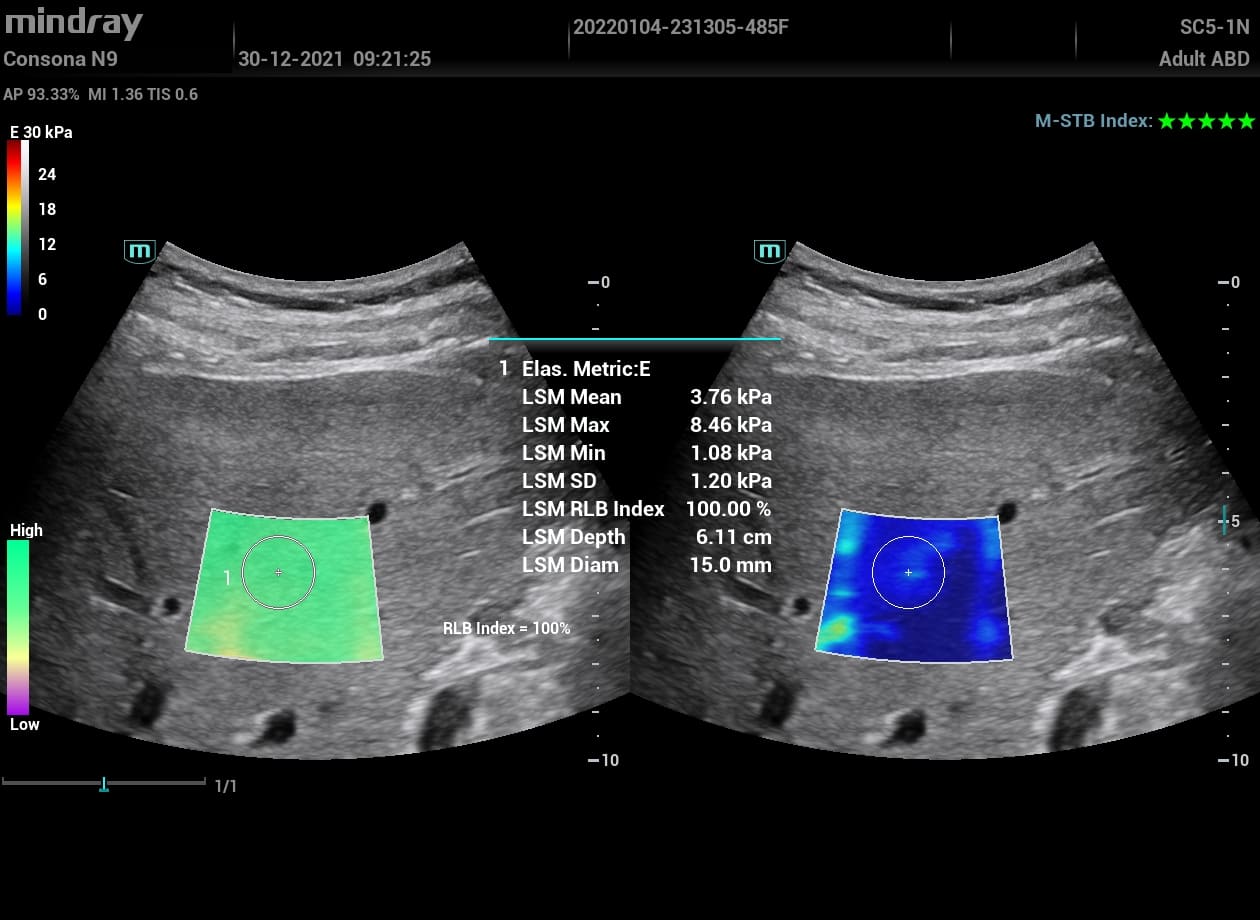Click the crosshair center in left ROI
The image size is (1260, 920).
pos(279,572)
